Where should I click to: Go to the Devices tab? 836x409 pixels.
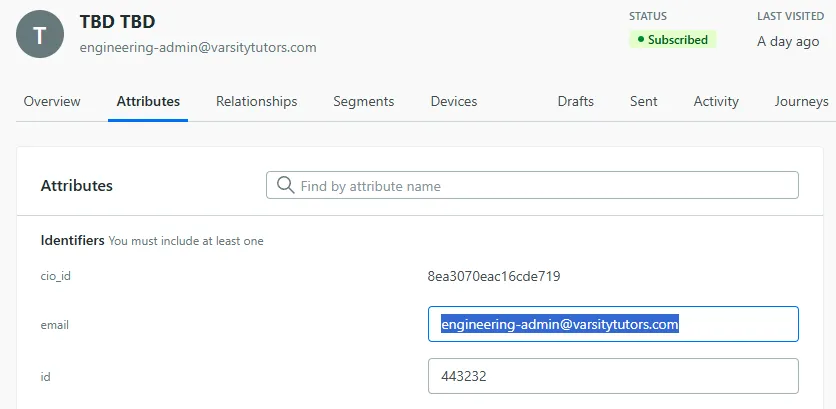pyautogui.click(x=453, y=101)
